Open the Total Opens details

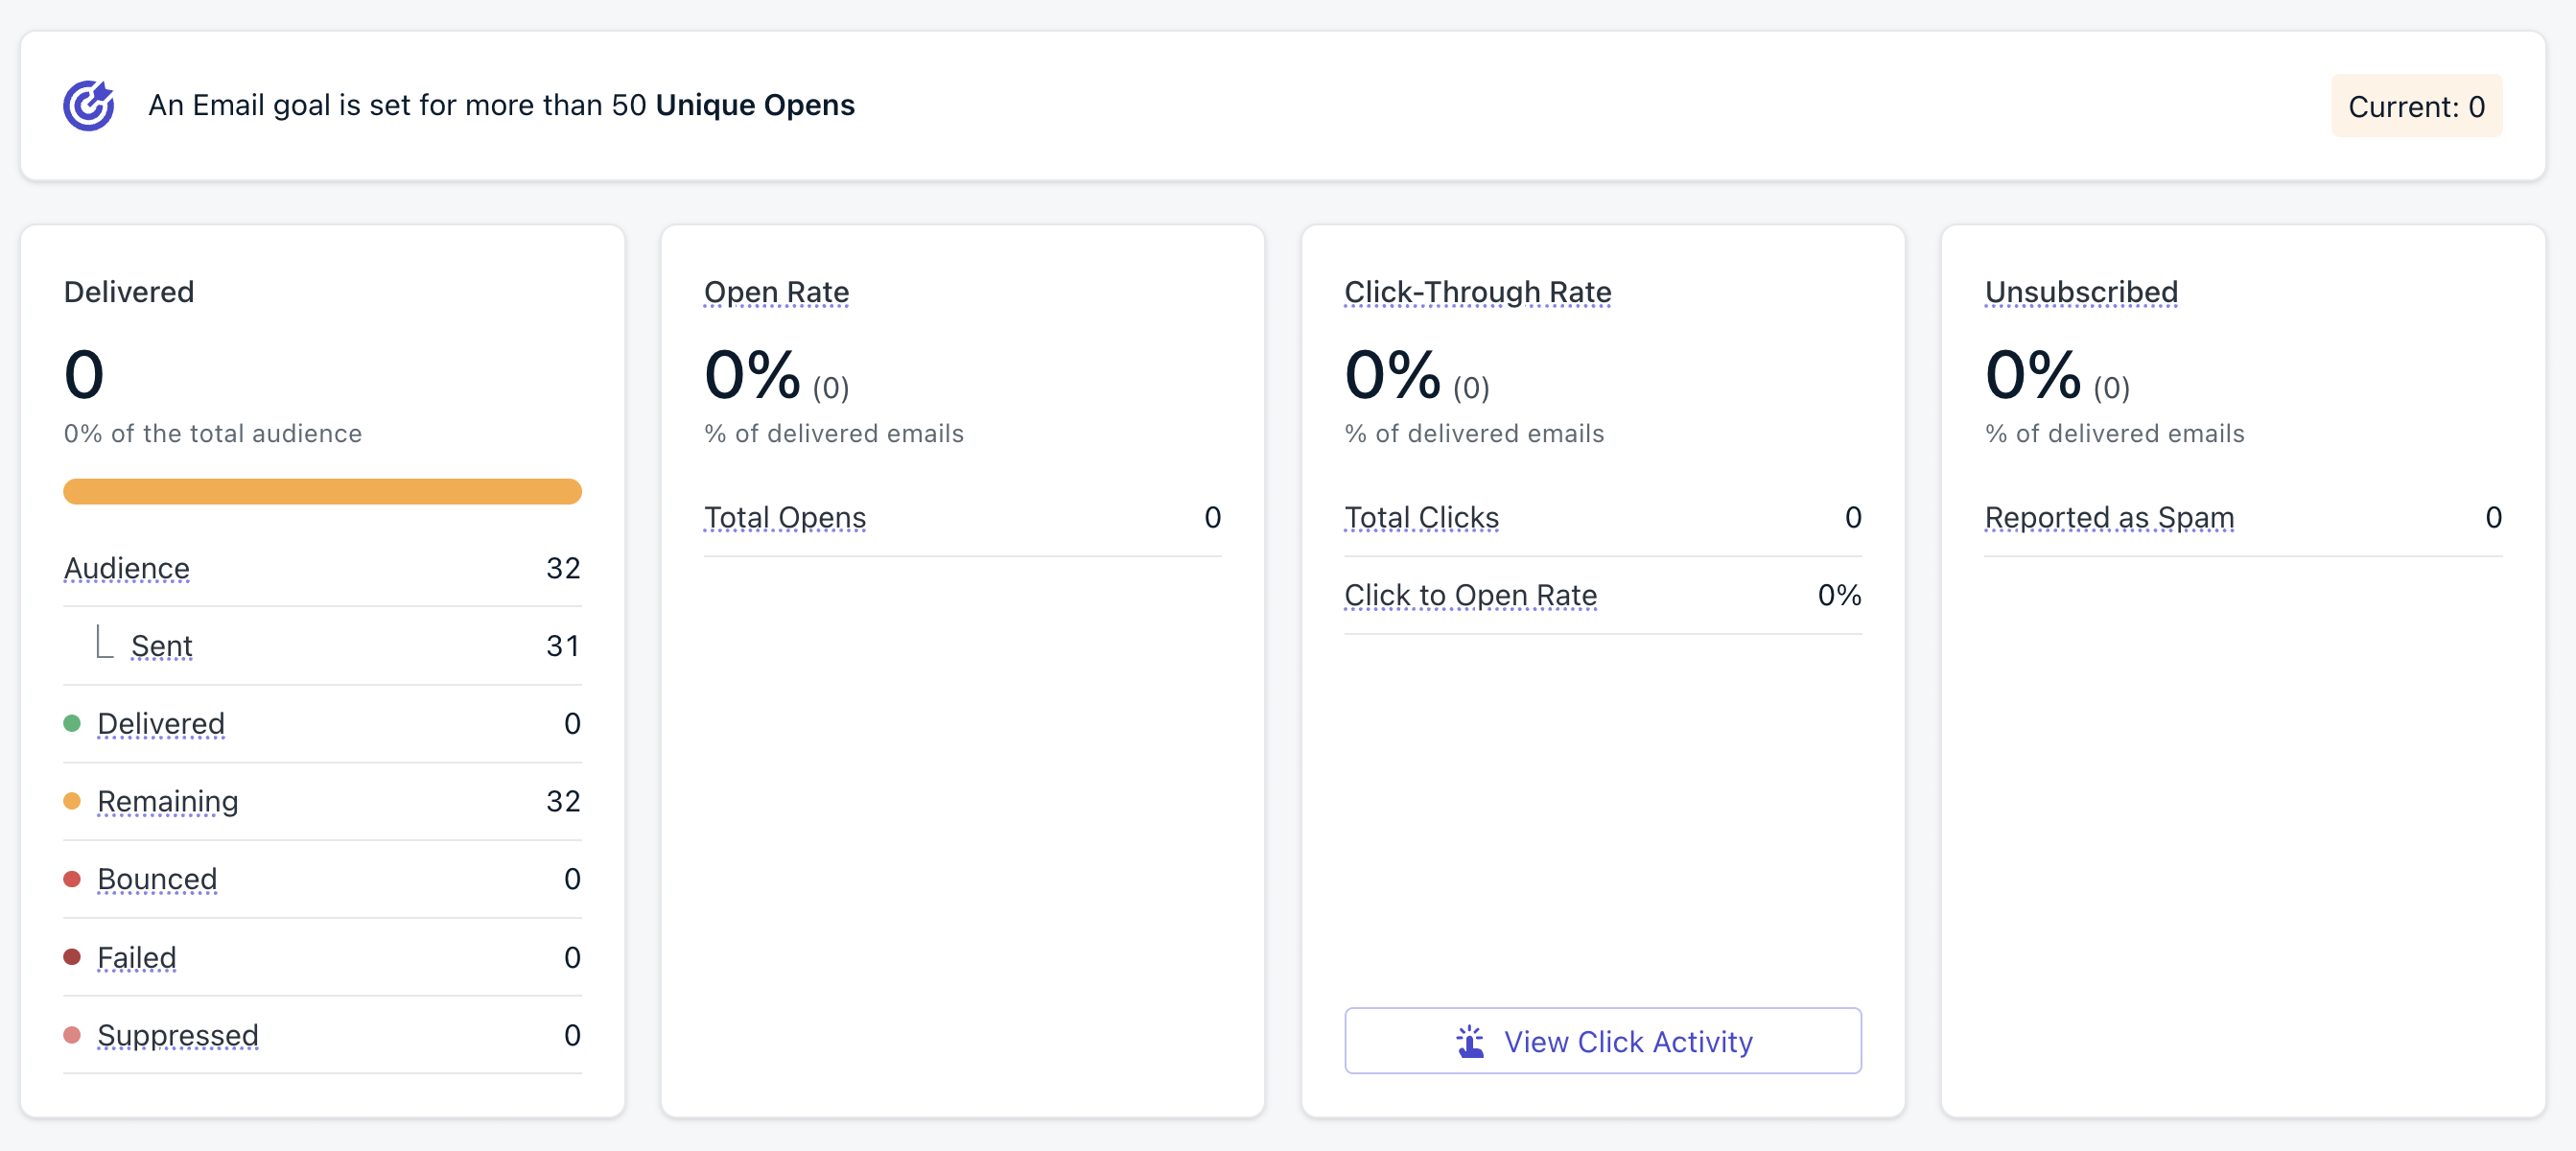coord(785,516)
